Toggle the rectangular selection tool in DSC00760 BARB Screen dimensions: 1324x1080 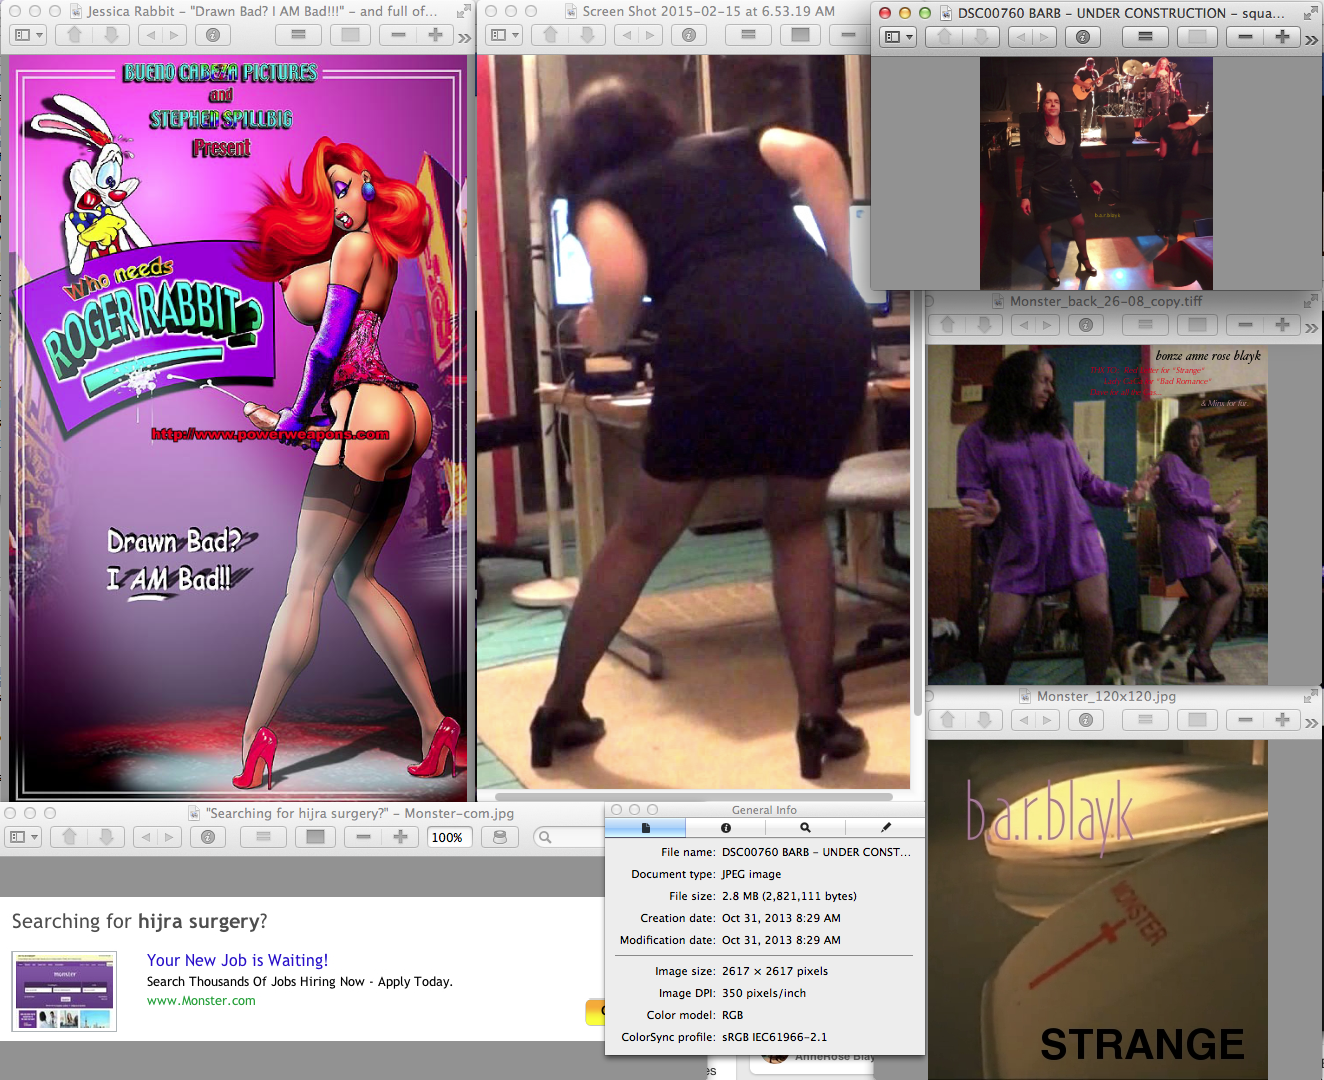pyautogui.click(x=1197, y=37)
